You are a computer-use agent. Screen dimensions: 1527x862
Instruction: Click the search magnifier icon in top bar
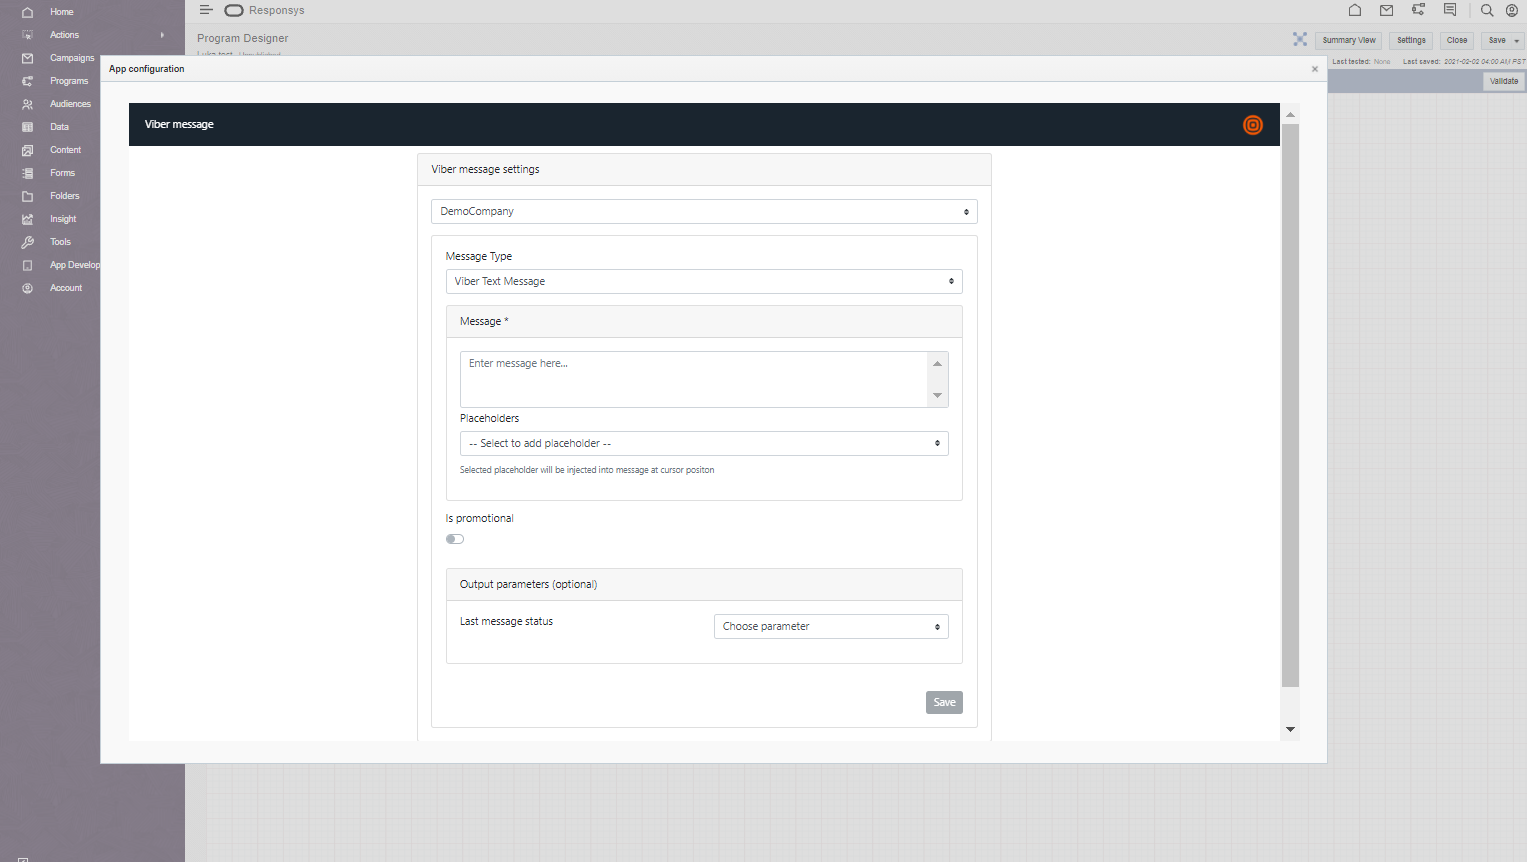point(1487,11)
